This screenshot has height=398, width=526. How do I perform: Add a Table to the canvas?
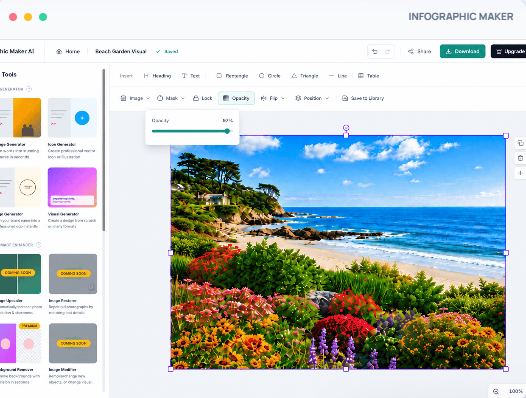(368, 76)
